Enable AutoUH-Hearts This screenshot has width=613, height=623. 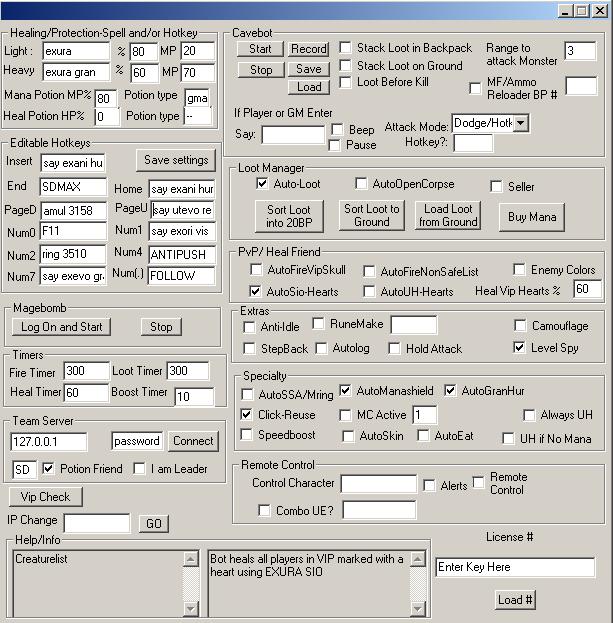pos(369,291)
